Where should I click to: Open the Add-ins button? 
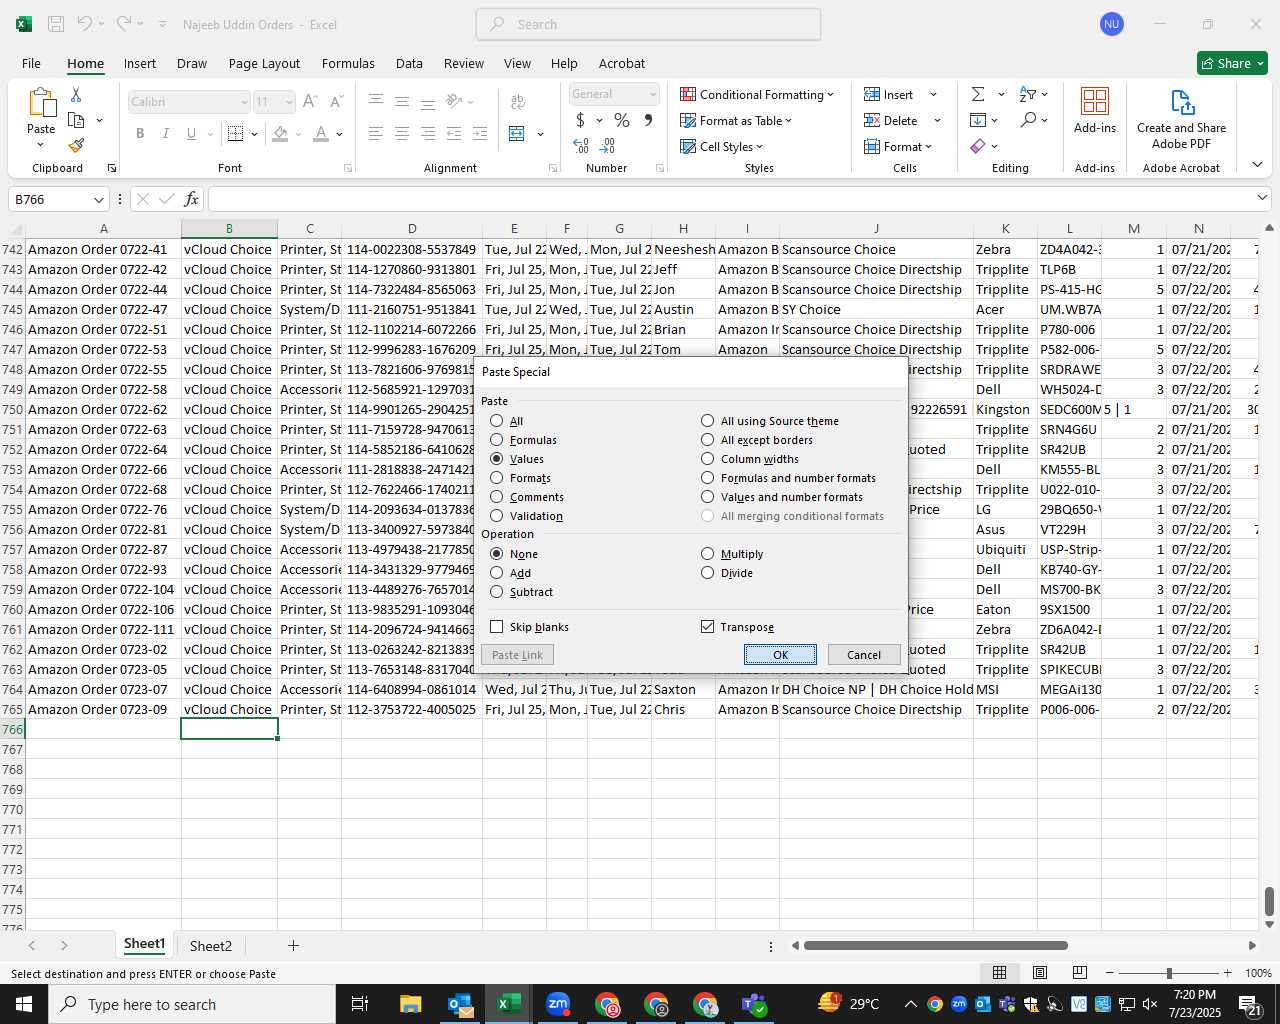pyautogui.click(x=1095, y=111)
